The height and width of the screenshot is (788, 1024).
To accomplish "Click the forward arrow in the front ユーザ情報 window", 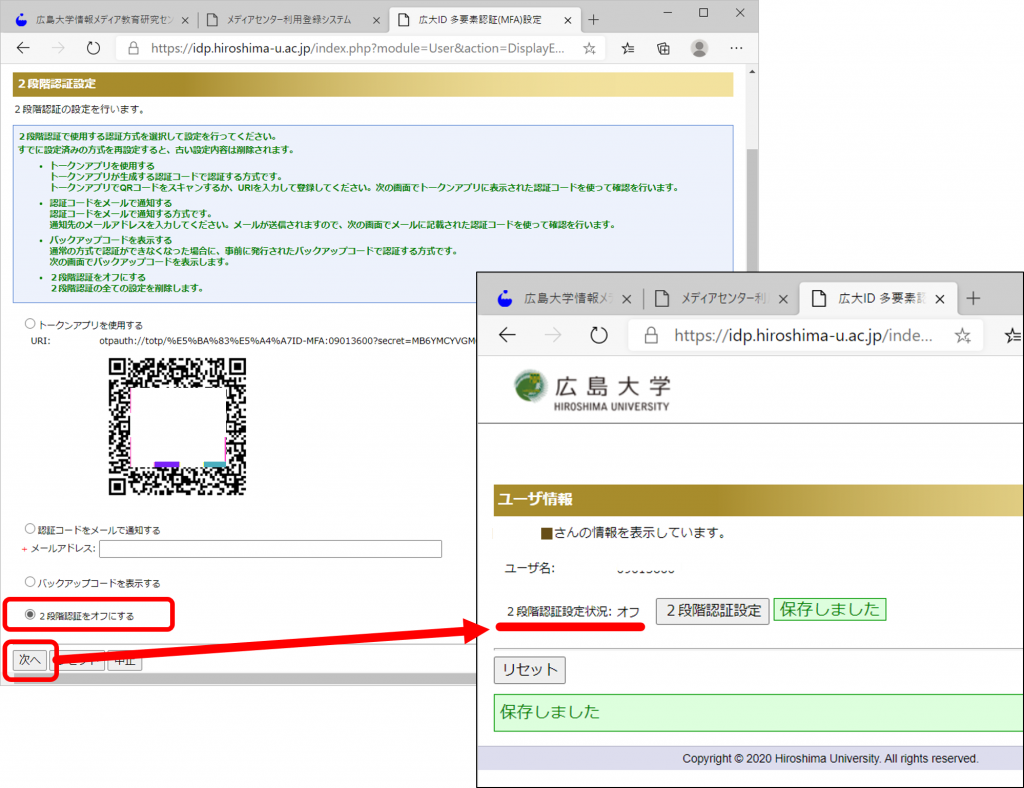I will (552, 335).
